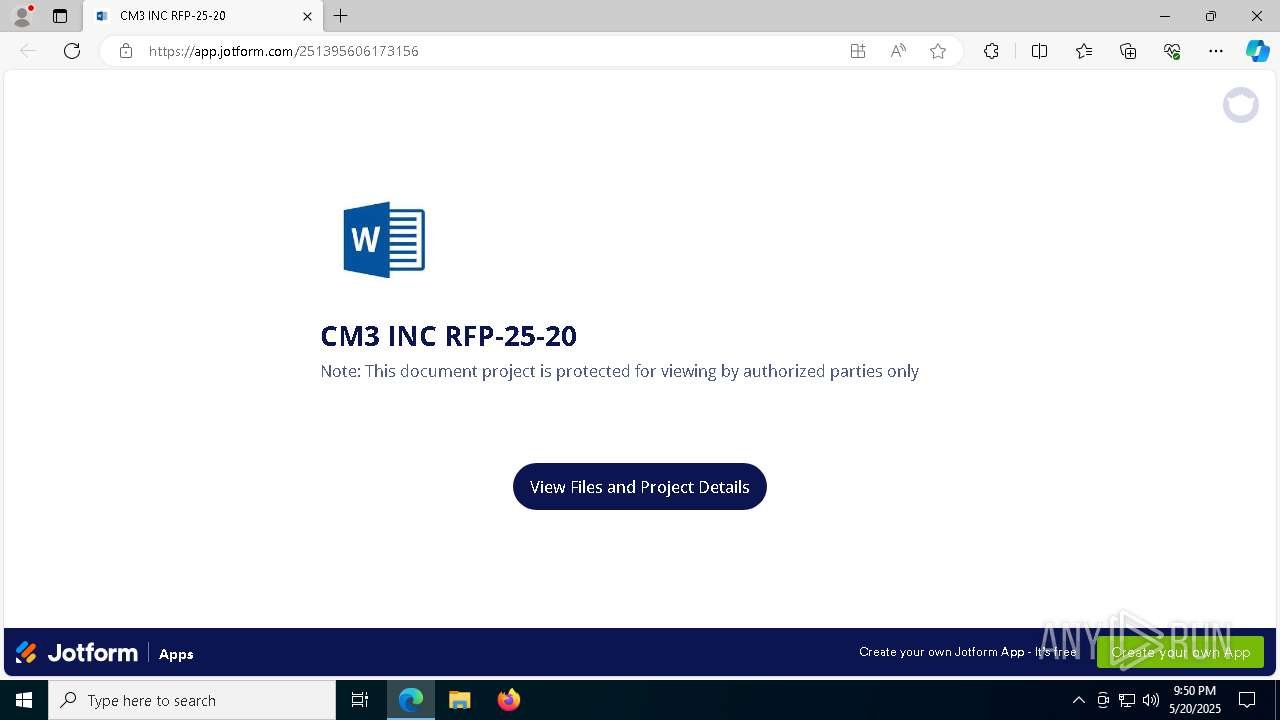Open the volume control tray icon
Image resolution: width=1280 pixels, height=720 pixels.
coord(1151,700)
